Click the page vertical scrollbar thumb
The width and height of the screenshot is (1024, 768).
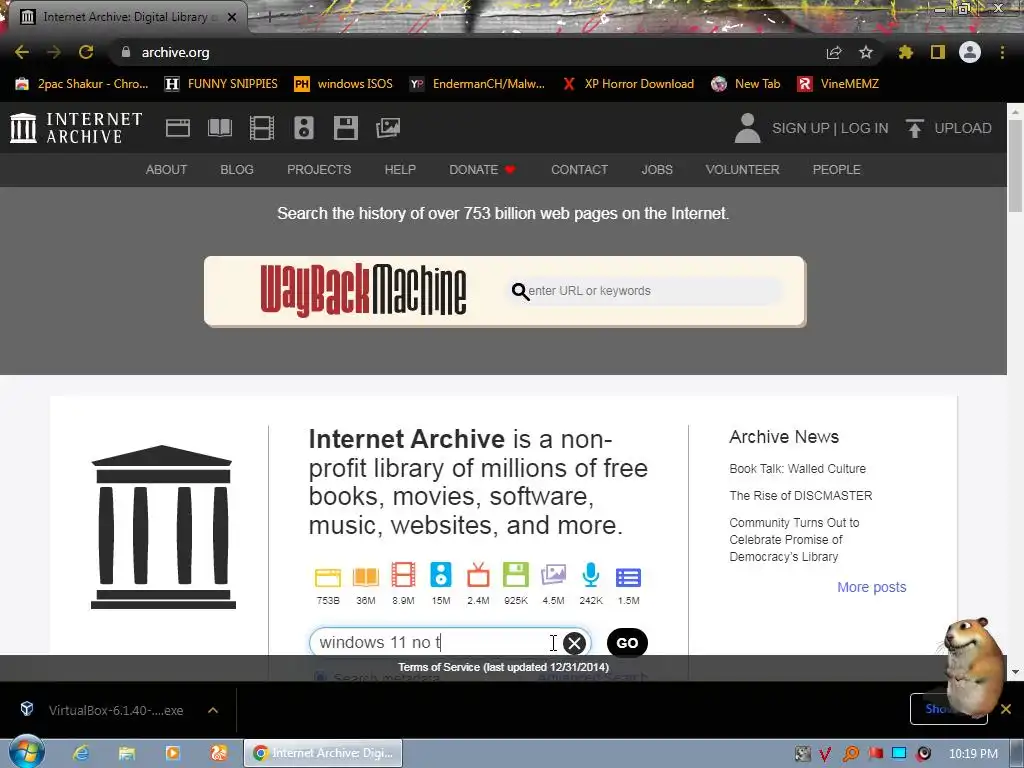point(1015,167)
